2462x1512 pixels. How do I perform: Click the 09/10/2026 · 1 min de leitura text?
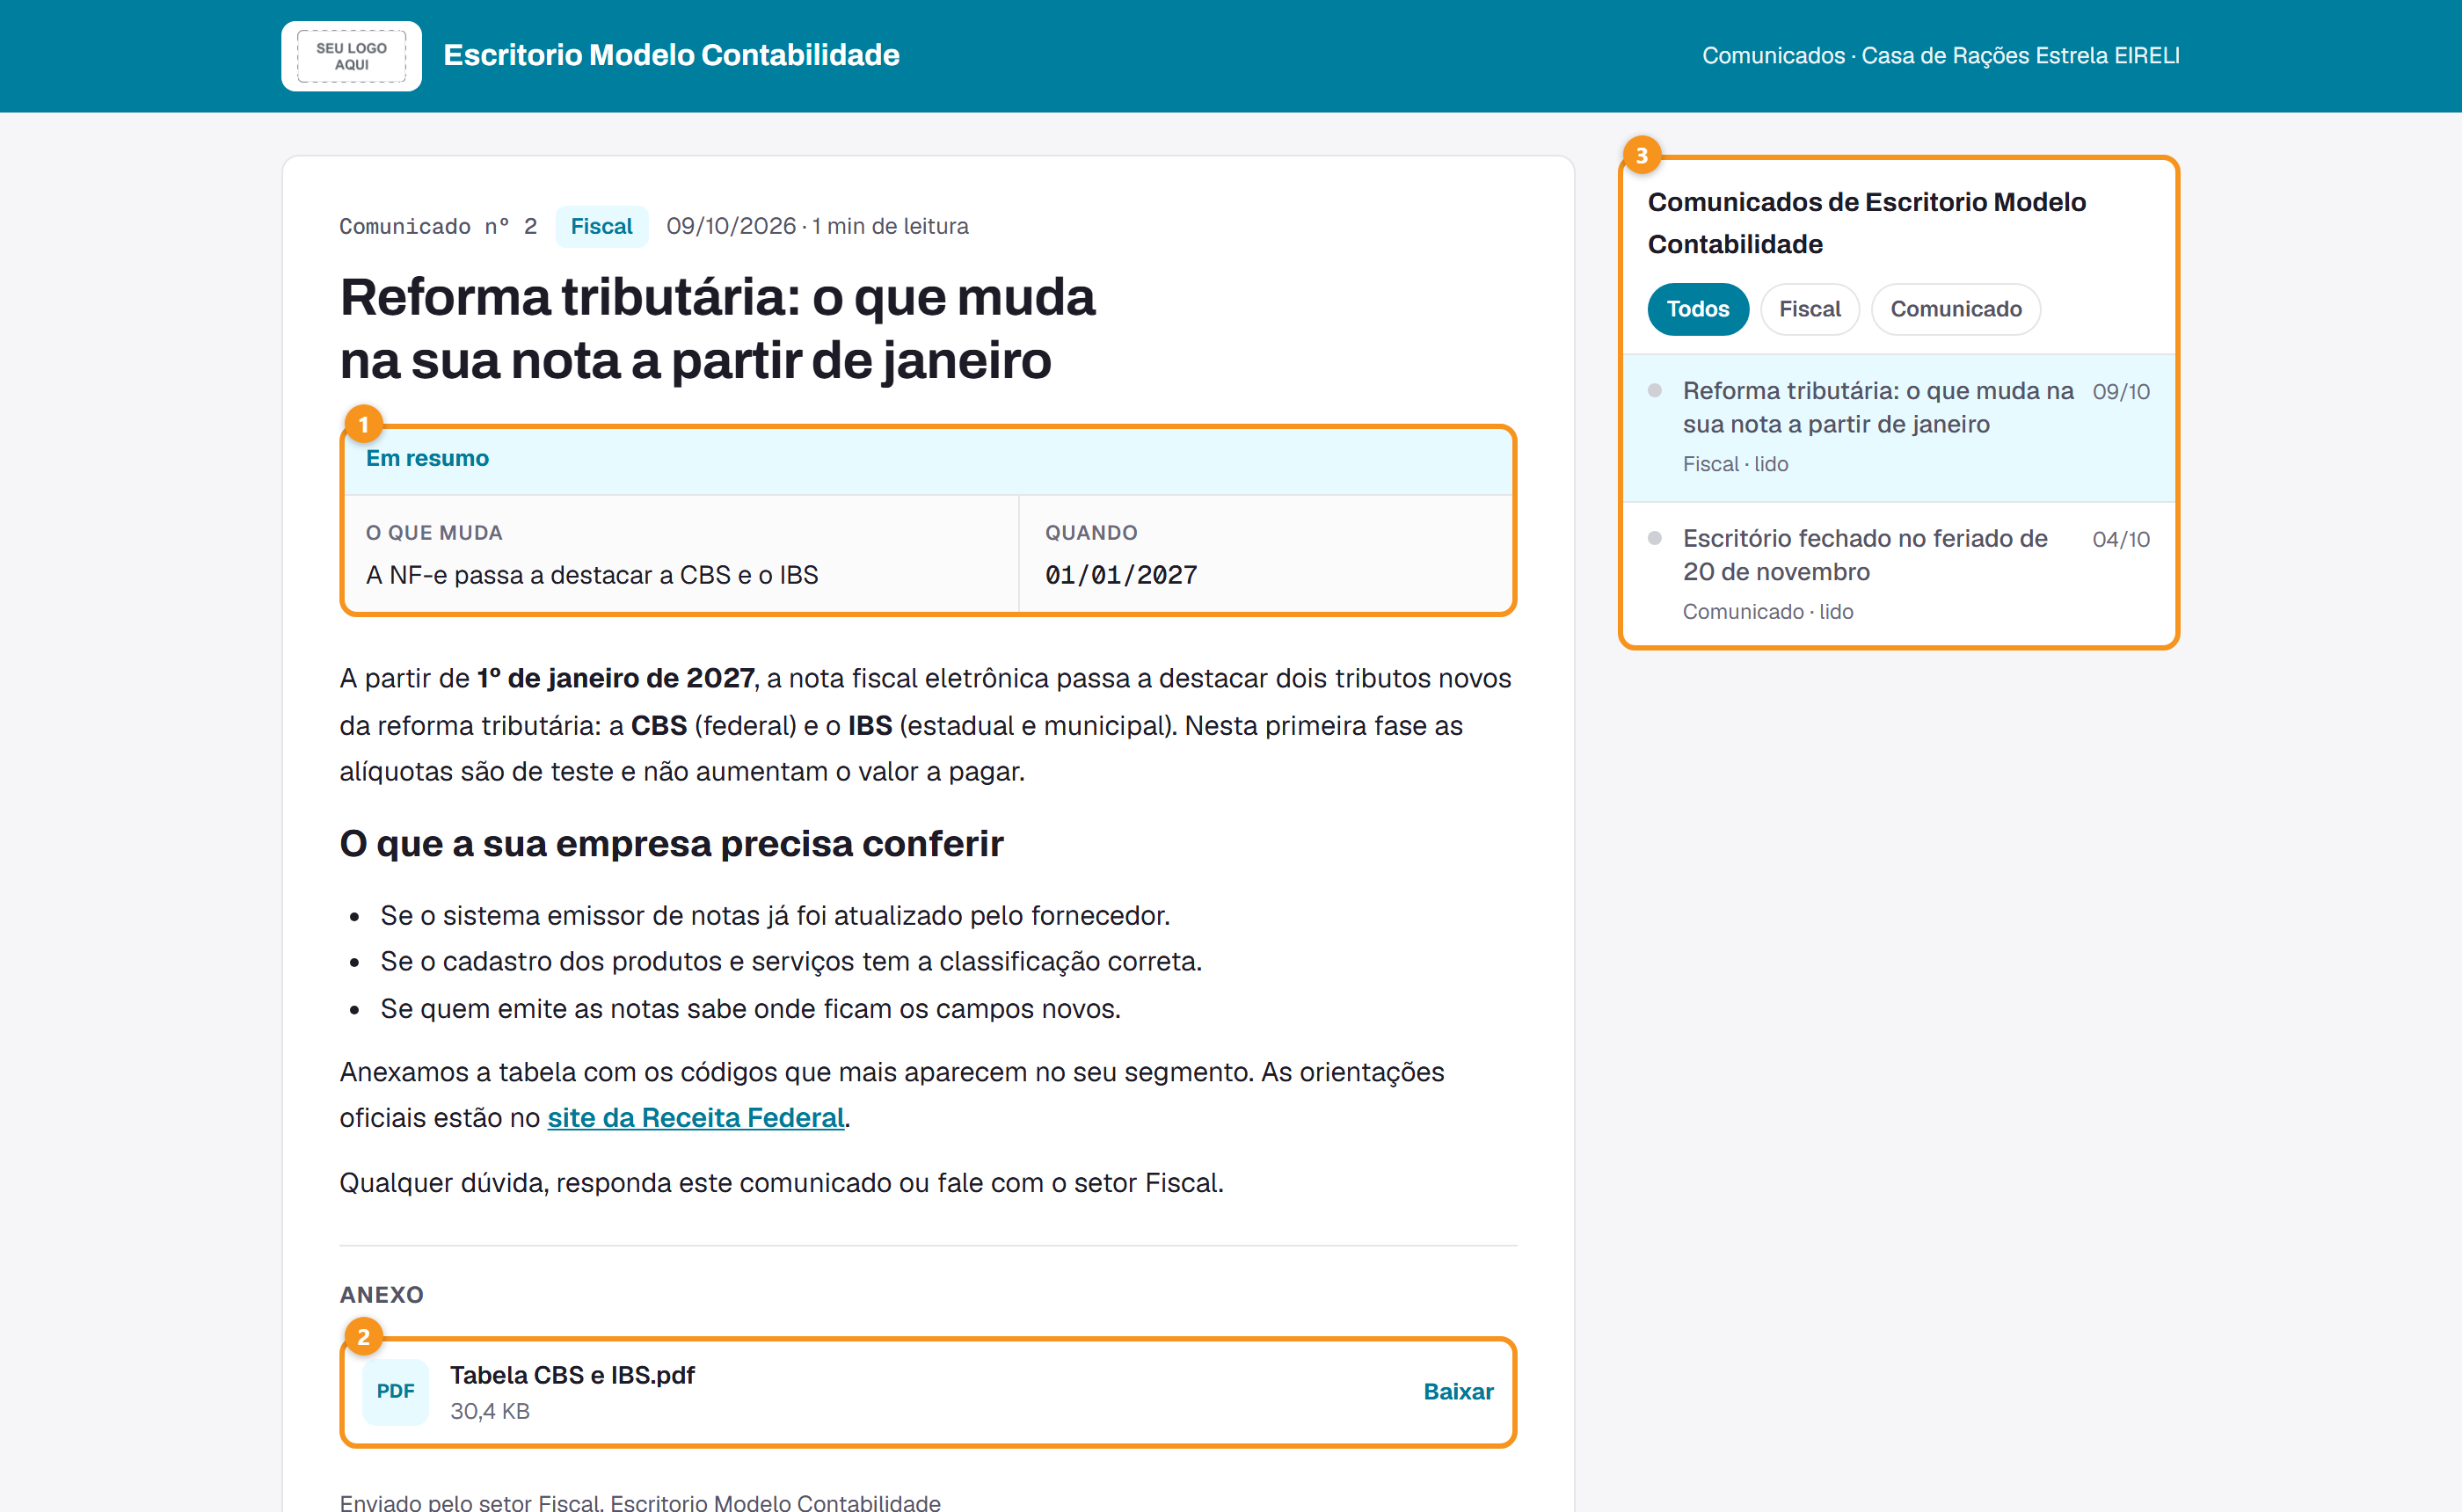pos(817,226)
